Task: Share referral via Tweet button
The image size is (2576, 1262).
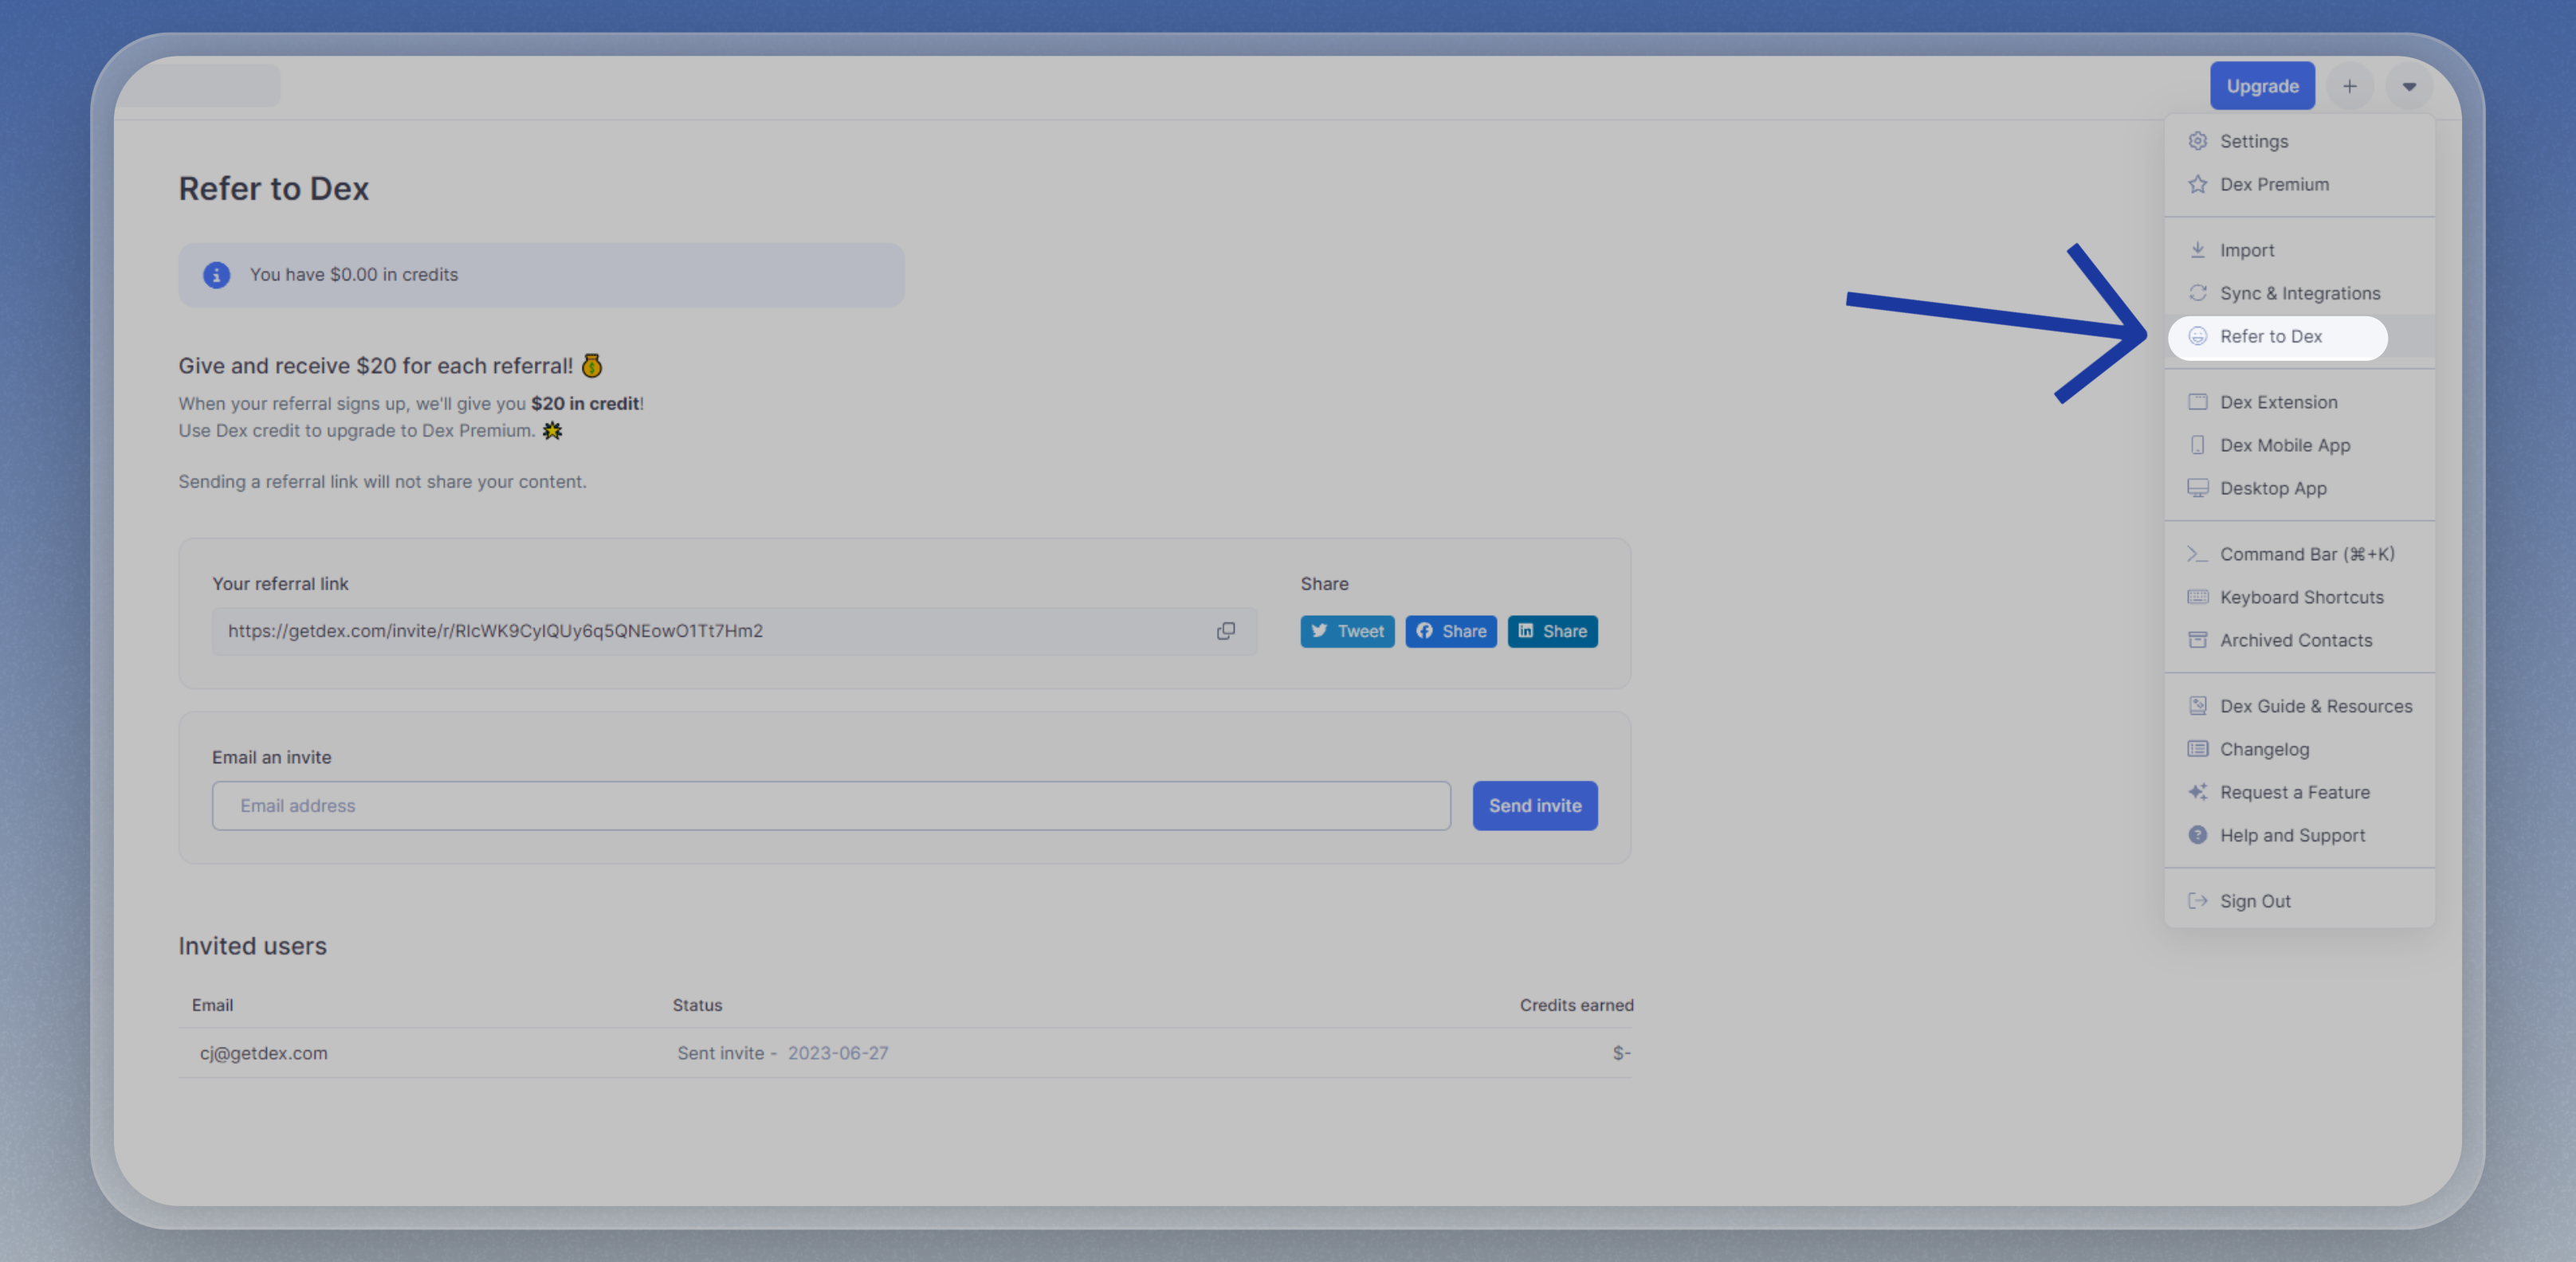Action: pyautogui.click(x=1346, y=631)
